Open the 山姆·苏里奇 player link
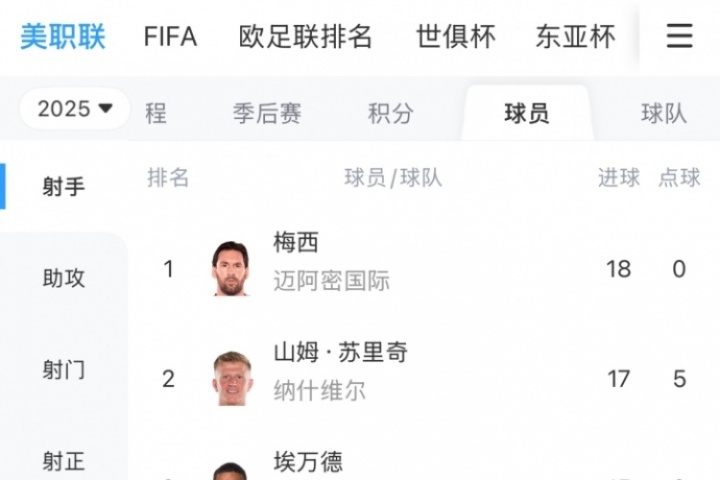This screenshot has height=480, width=720. click(340, 352)
